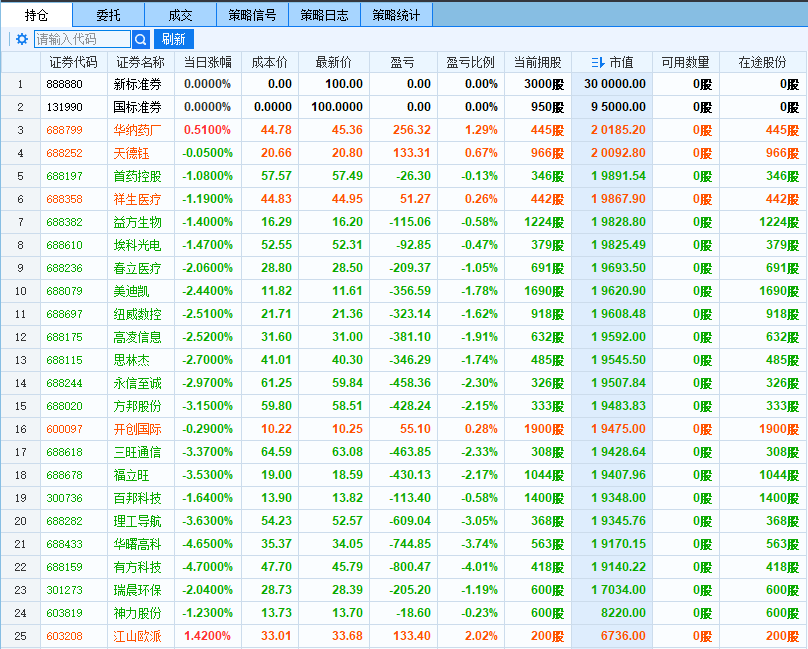Viewport: 808px width, 649px height.
Task: Sort by 当日涨幅 column header
Action: tap(208, 63)
